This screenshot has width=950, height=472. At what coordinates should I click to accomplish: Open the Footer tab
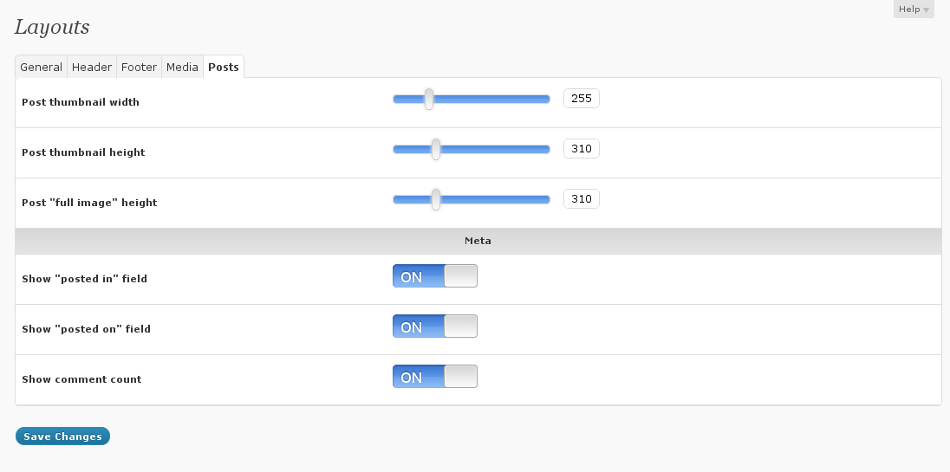(x=139, y=67)
